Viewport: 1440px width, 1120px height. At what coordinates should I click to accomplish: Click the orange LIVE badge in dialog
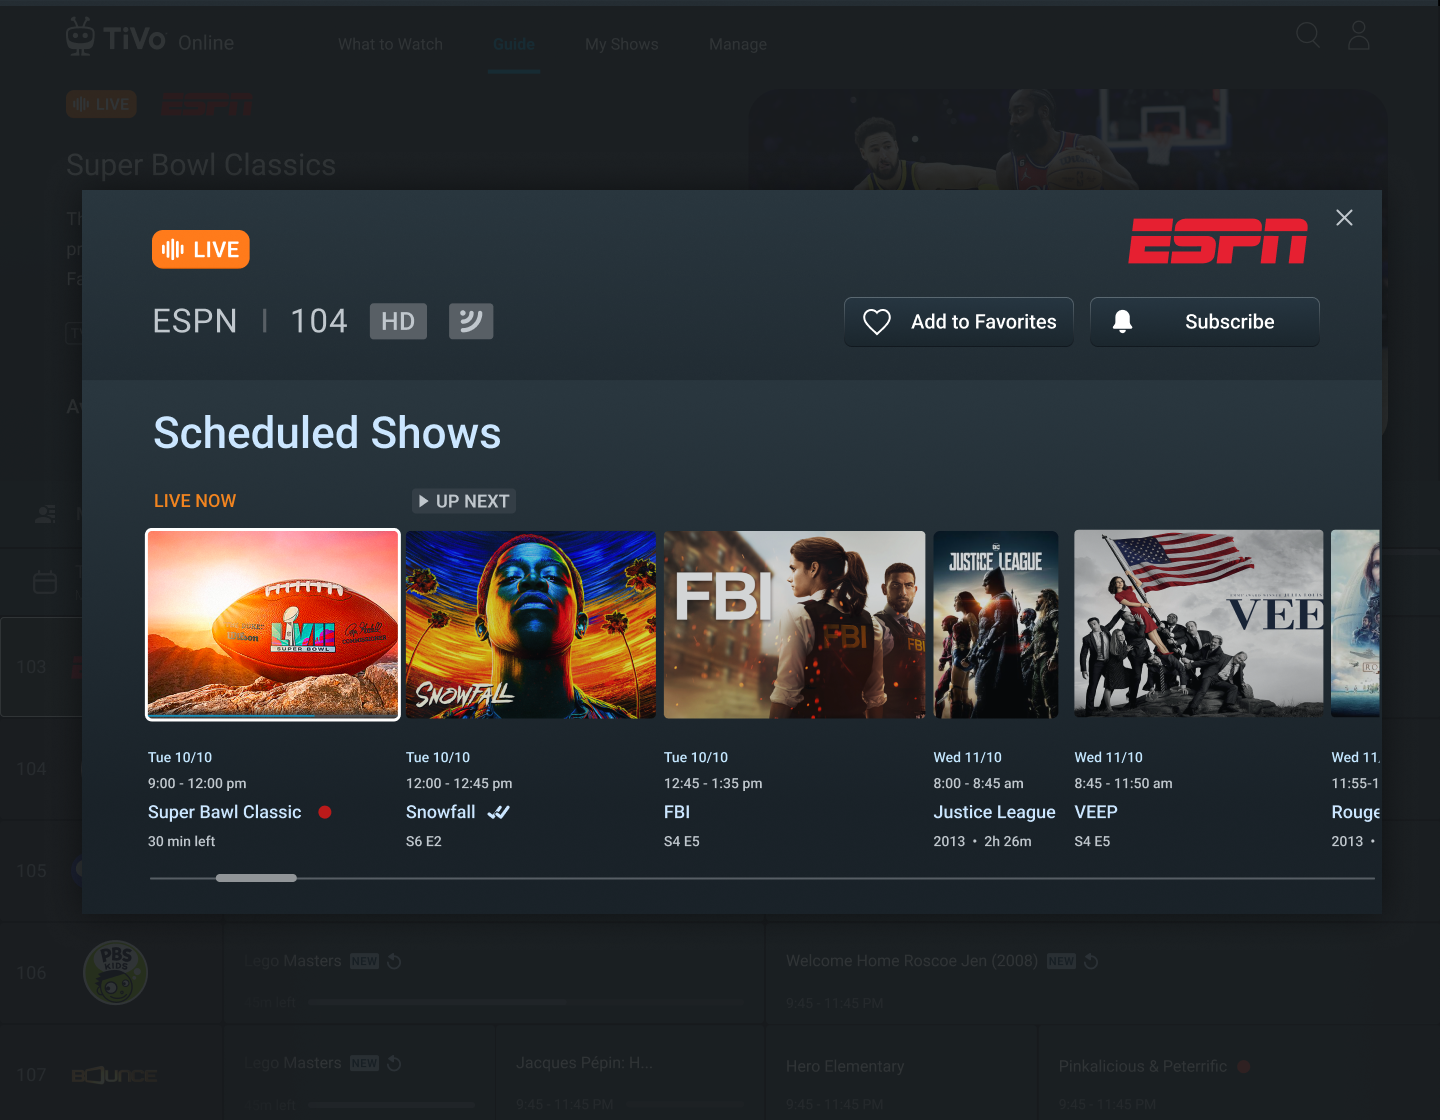201,249
